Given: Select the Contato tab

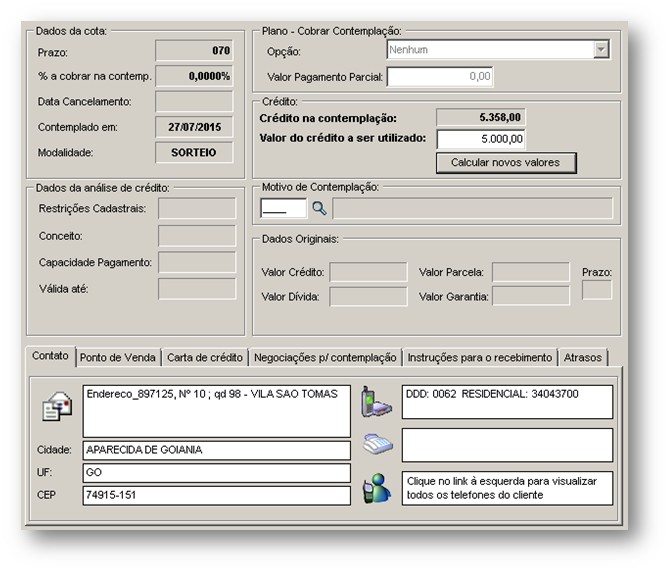Looking at the screenshot, I should 50,356.
